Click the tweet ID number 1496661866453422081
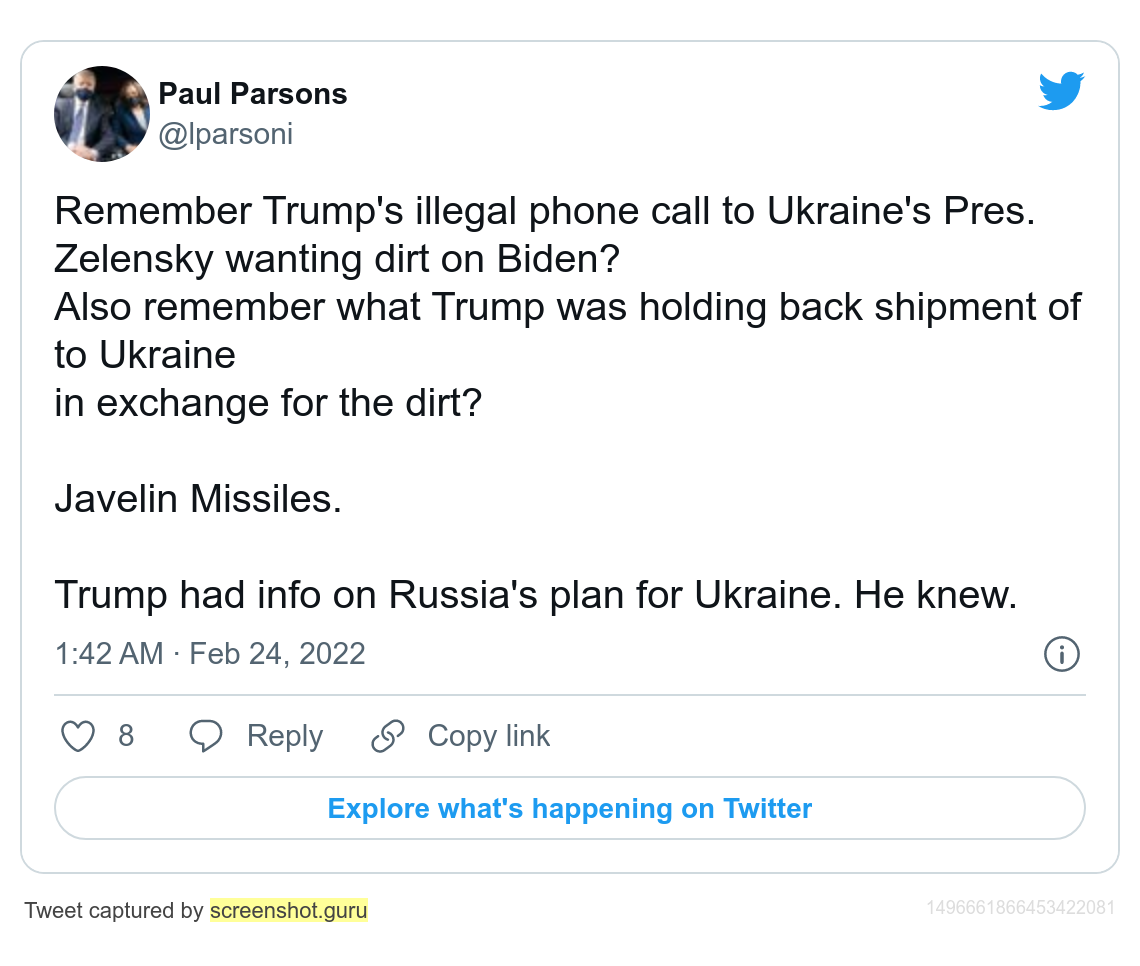The height and width of the screenshot is (966, 1140). click(x=1020, y=908)
